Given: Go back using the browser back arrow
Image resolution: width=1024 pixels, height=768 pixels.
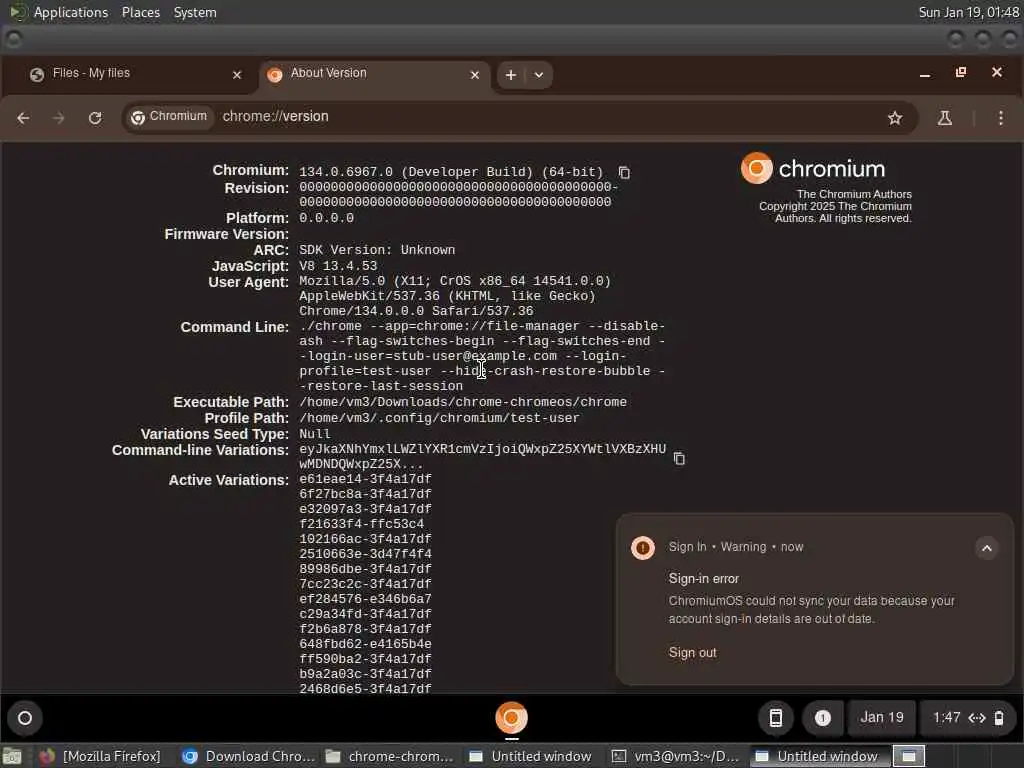Looking at the screenshot, I should point(24,118).
